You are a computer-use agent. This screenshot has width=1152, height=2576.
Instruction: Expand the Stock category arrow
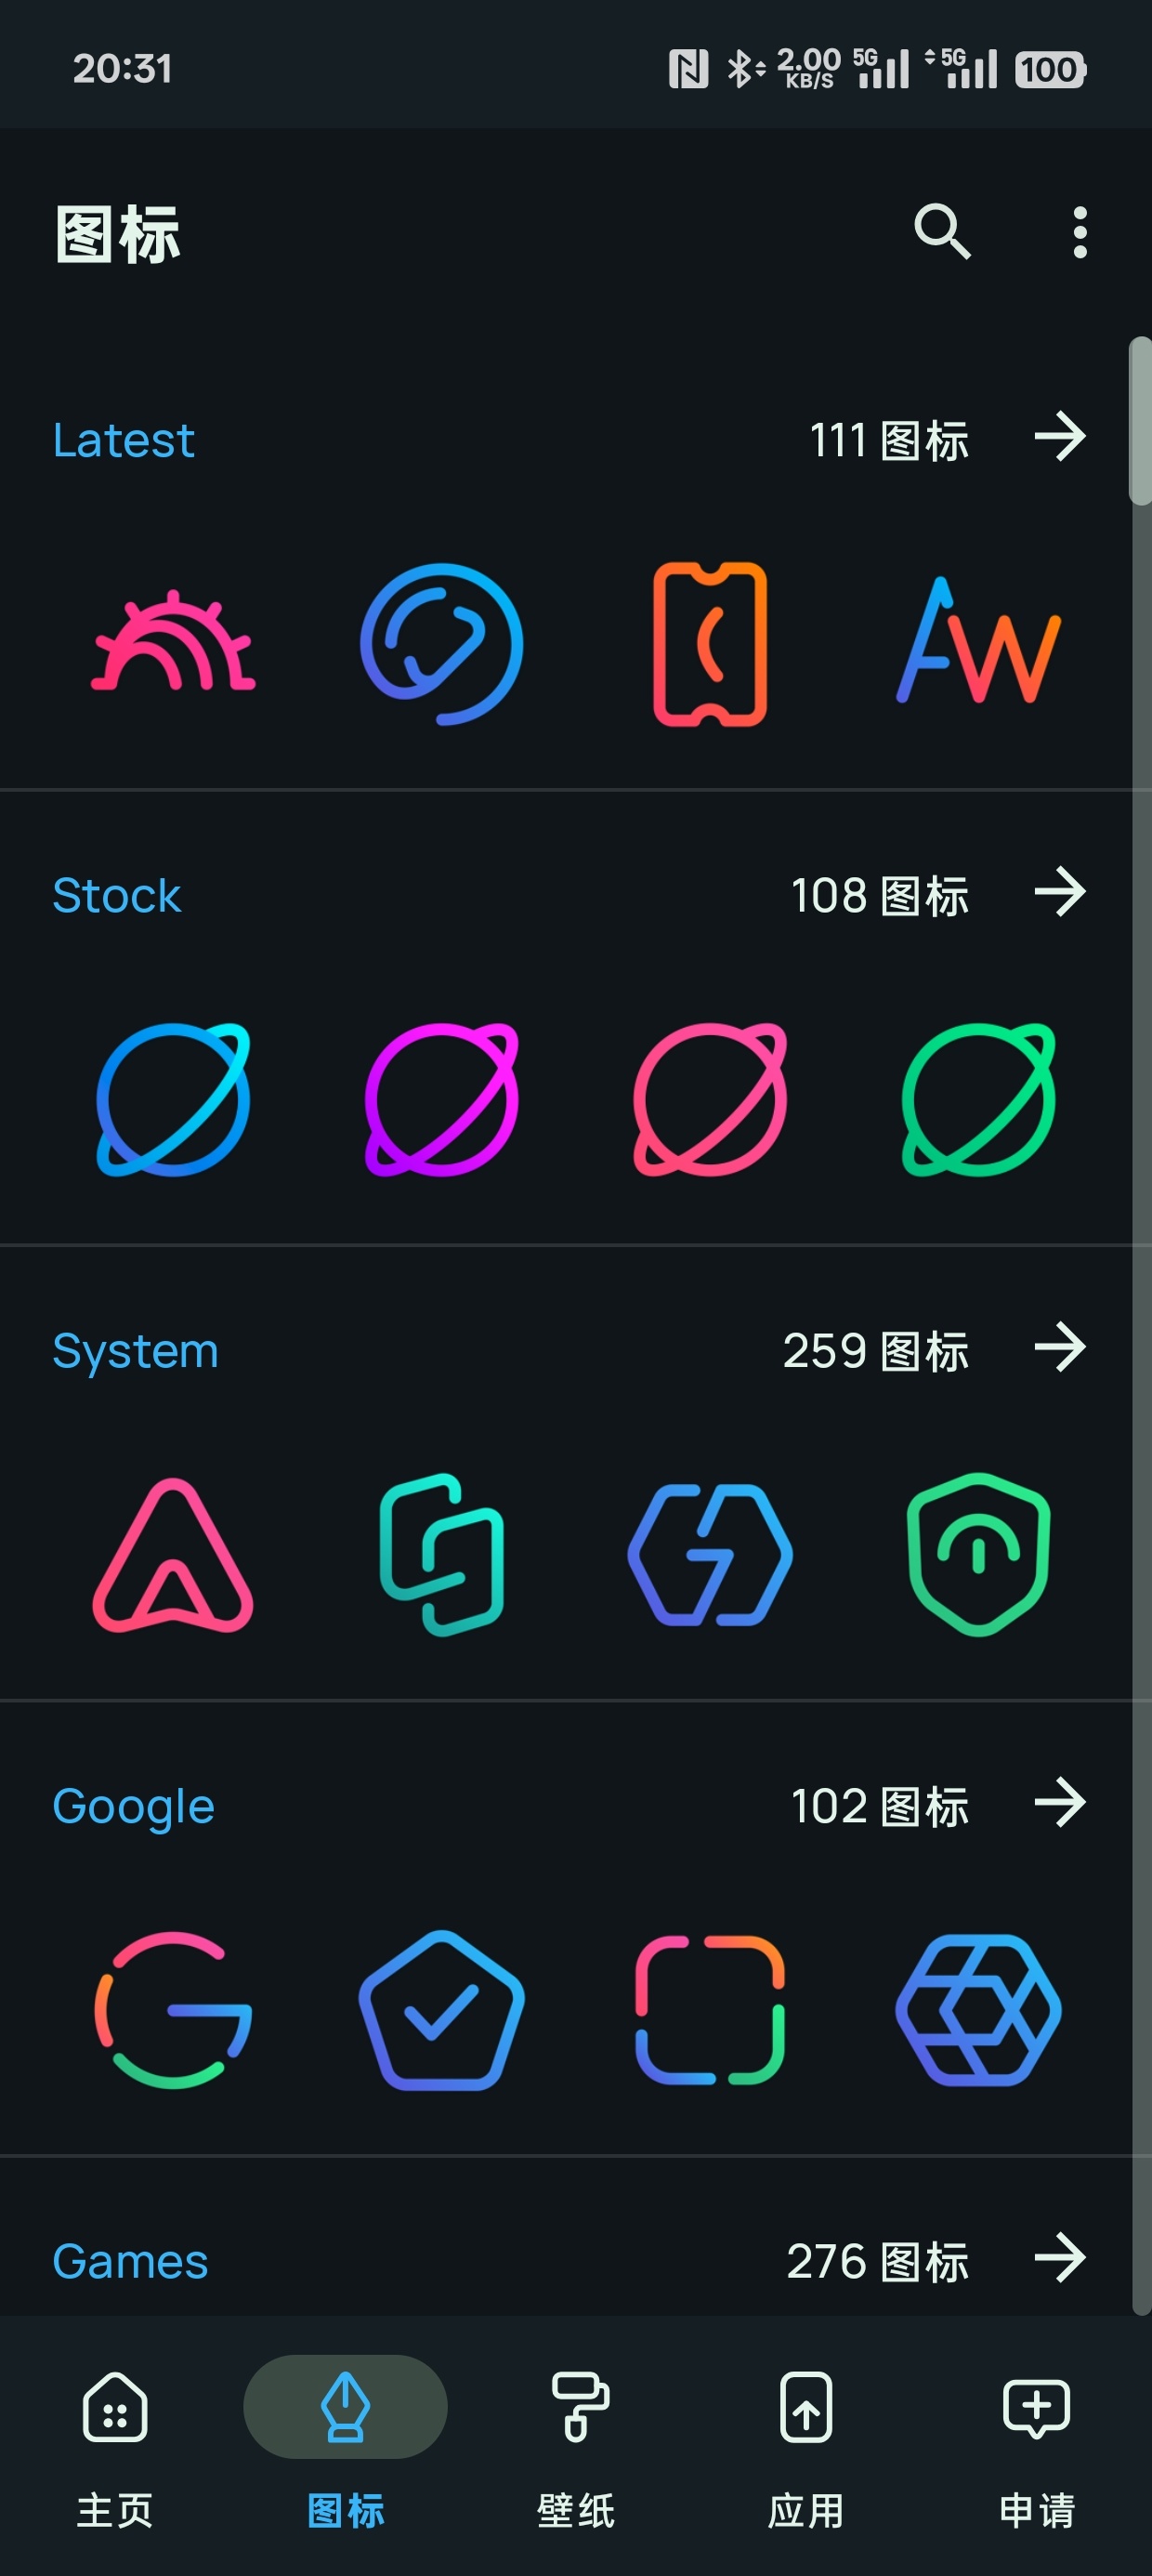tap(1060, 892)
